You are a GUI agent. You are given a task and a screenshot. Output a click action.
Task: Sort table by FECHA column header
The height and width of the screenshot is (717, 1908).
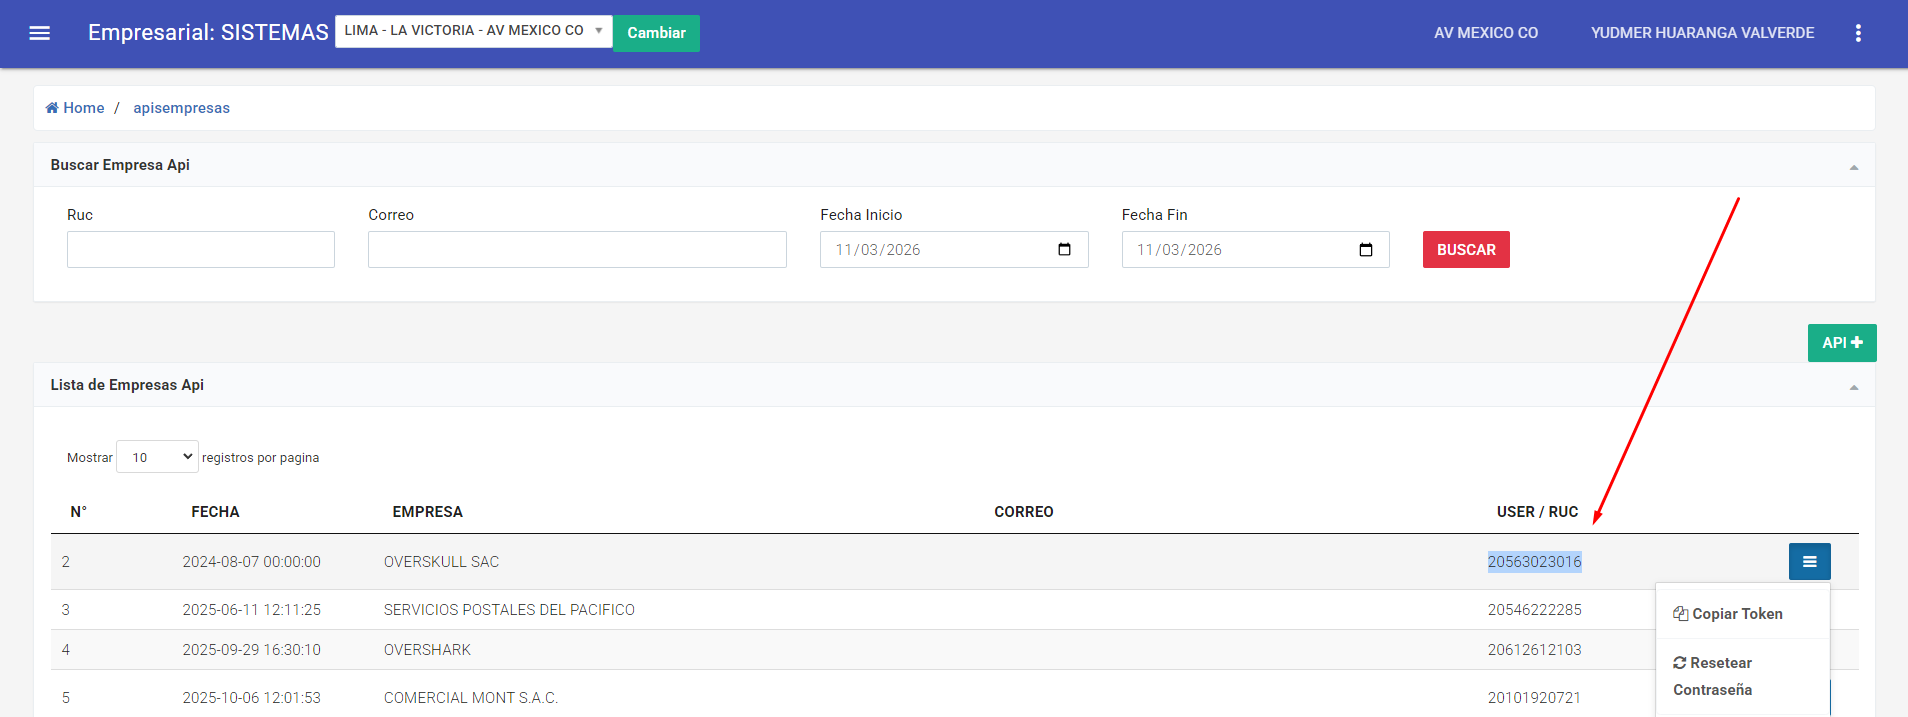coord(215,512)
